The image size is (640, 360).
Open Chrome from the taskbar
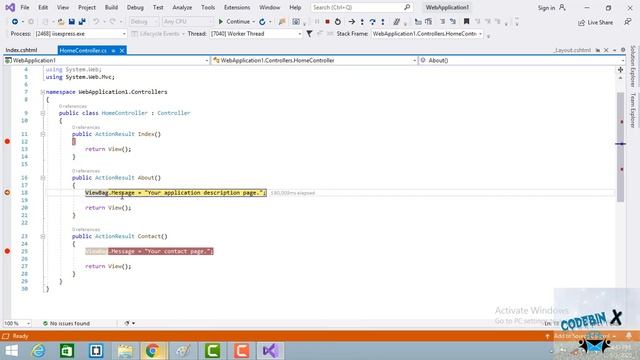pos(153,351)
